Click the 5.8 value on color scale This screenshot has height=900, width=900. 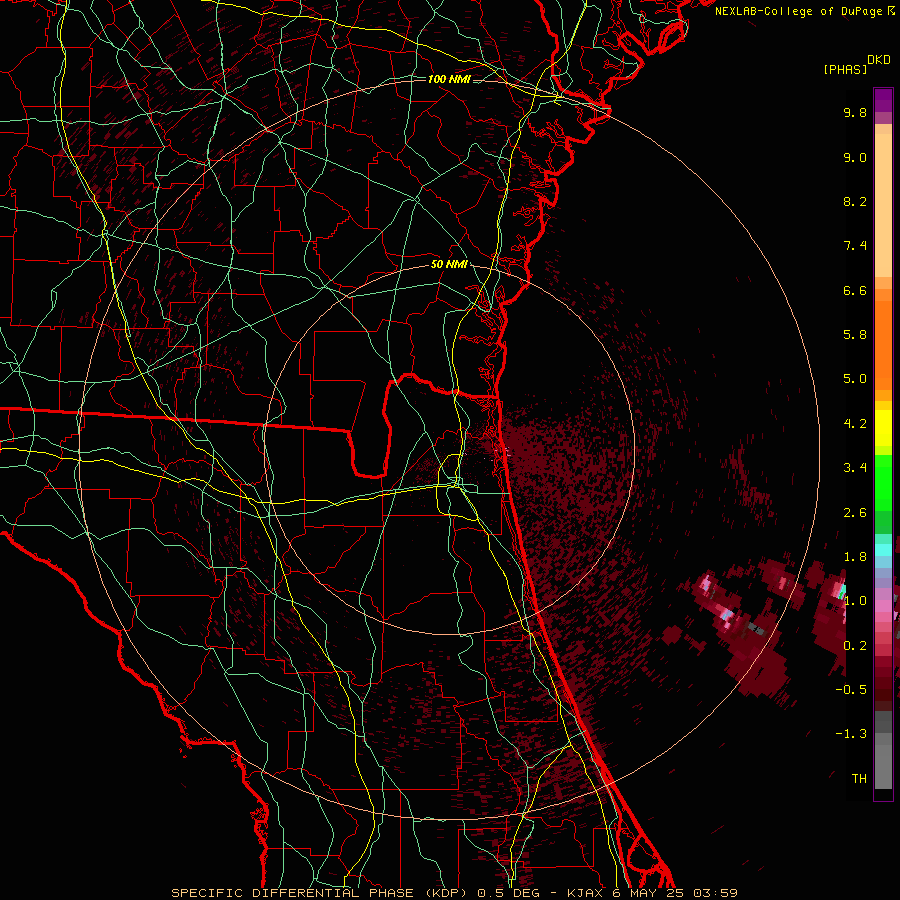pos(855,334)
